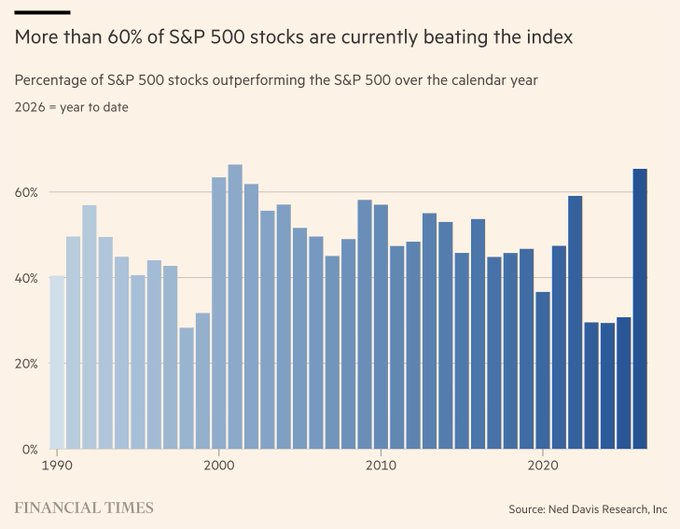This screenshot has height=529, width=680.
Task: Click the 2010 x-axis label
Action: (x=381, y=466)
